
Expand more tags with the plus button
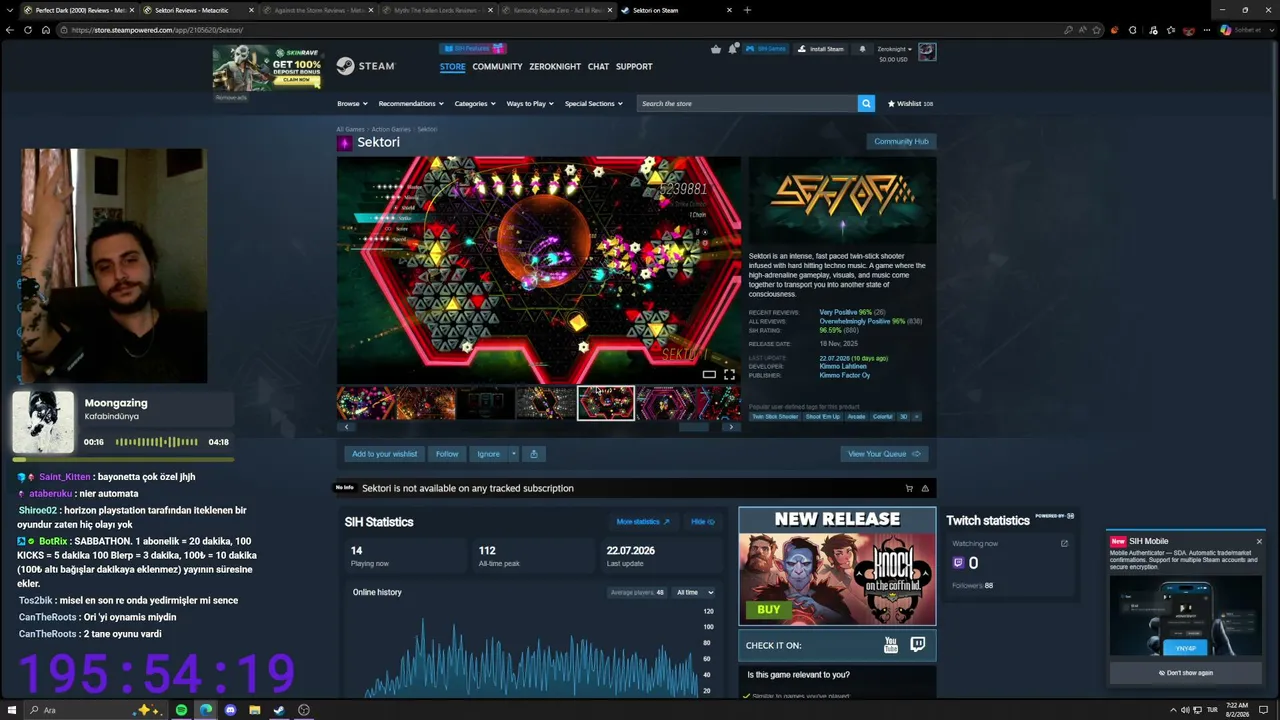[x=916, y=416]
